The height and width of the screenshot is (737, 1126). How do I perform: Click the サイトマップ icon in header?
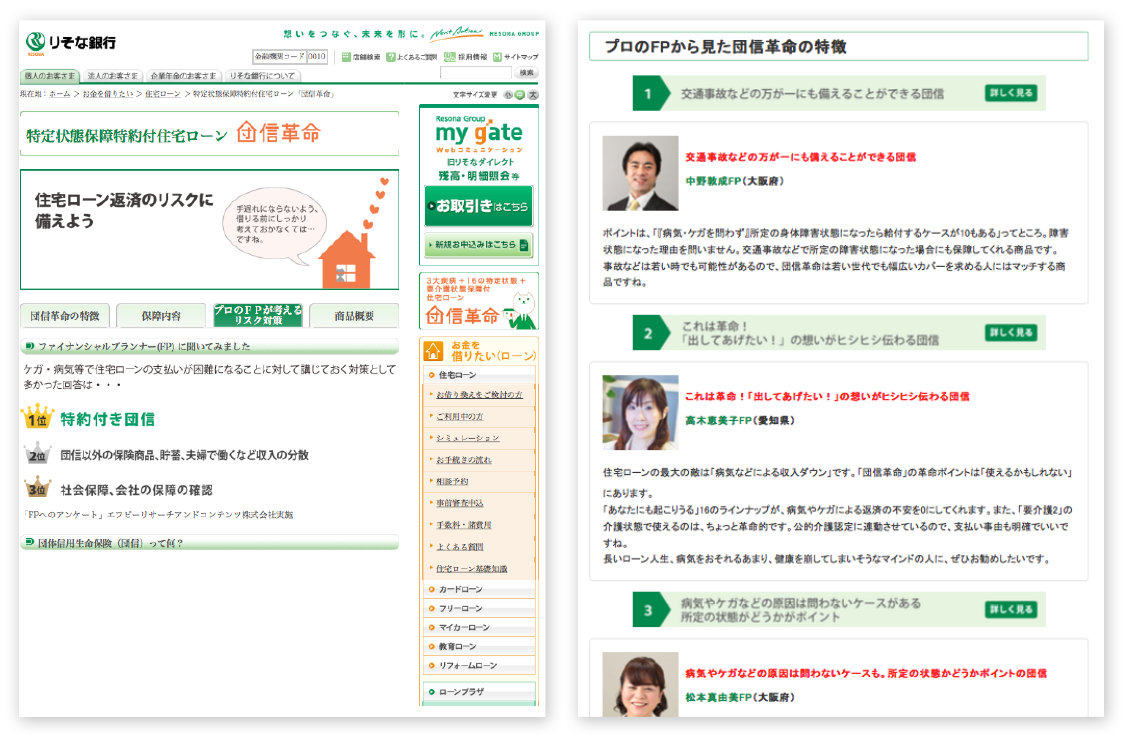coord(497,57)
